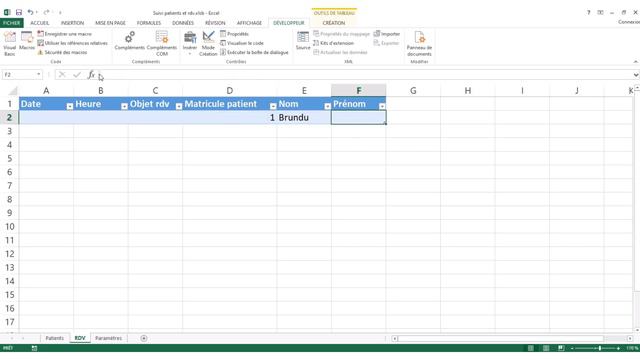
Task: Switch to the Paramètres sheet tab
Action: tap(108, 338)
